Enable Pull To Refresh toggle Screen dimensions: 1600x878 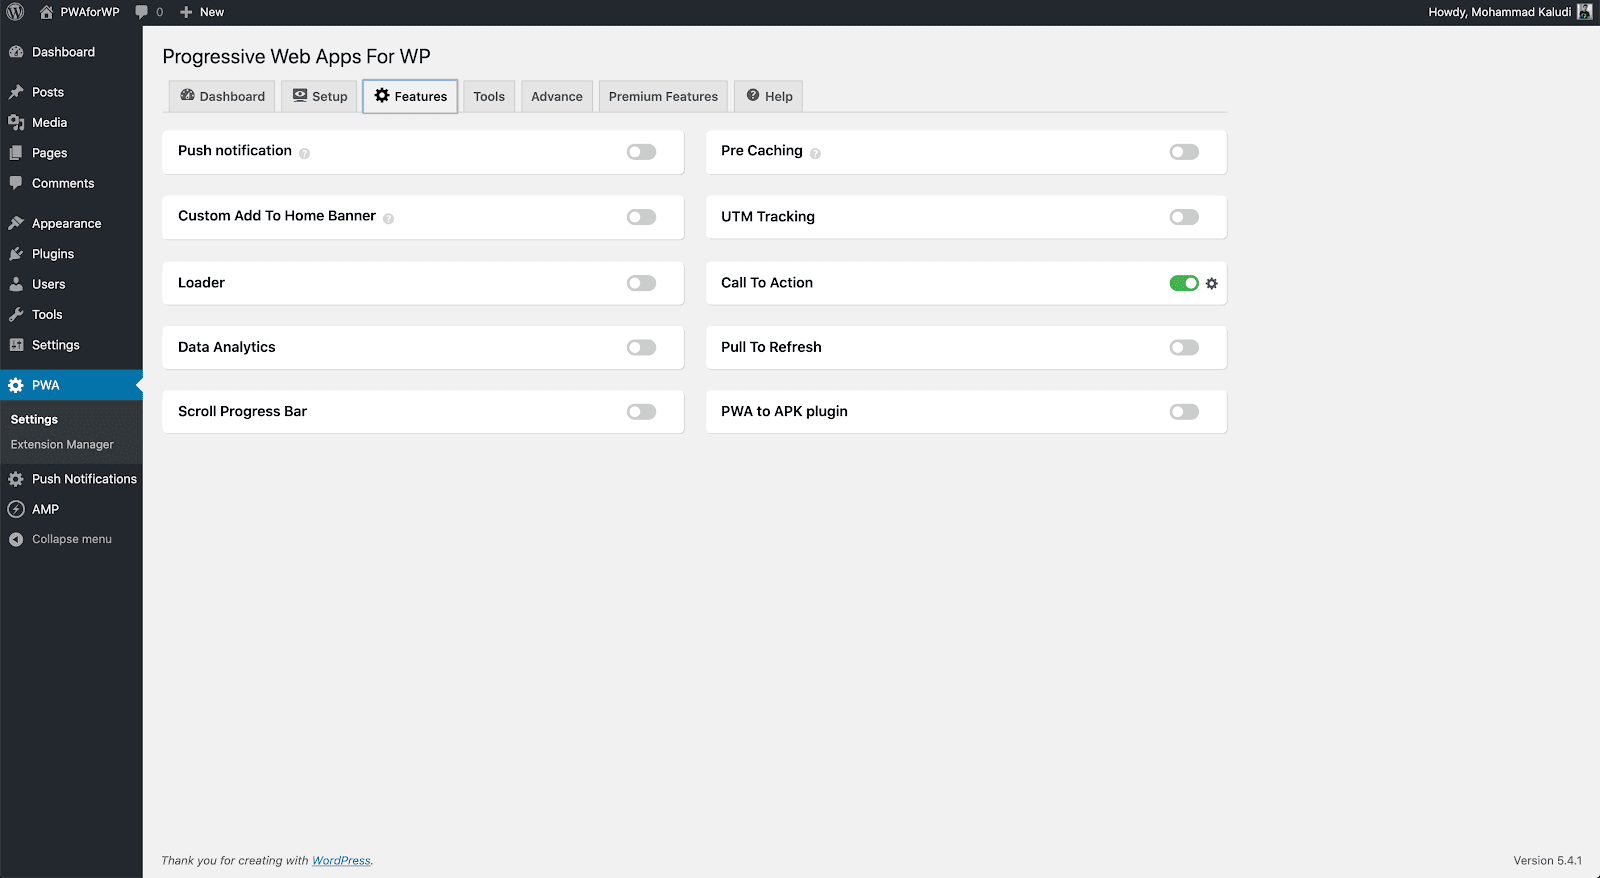(x=1184, y=347)
